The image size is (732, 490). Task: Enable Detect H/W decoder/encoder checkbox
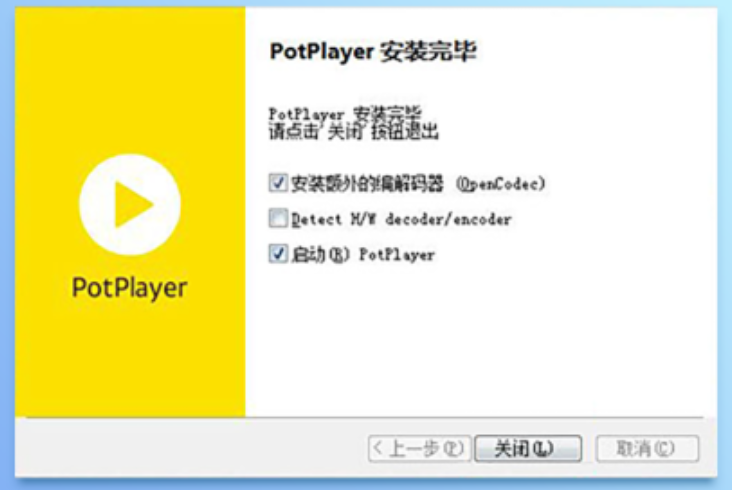click(278, 218)
